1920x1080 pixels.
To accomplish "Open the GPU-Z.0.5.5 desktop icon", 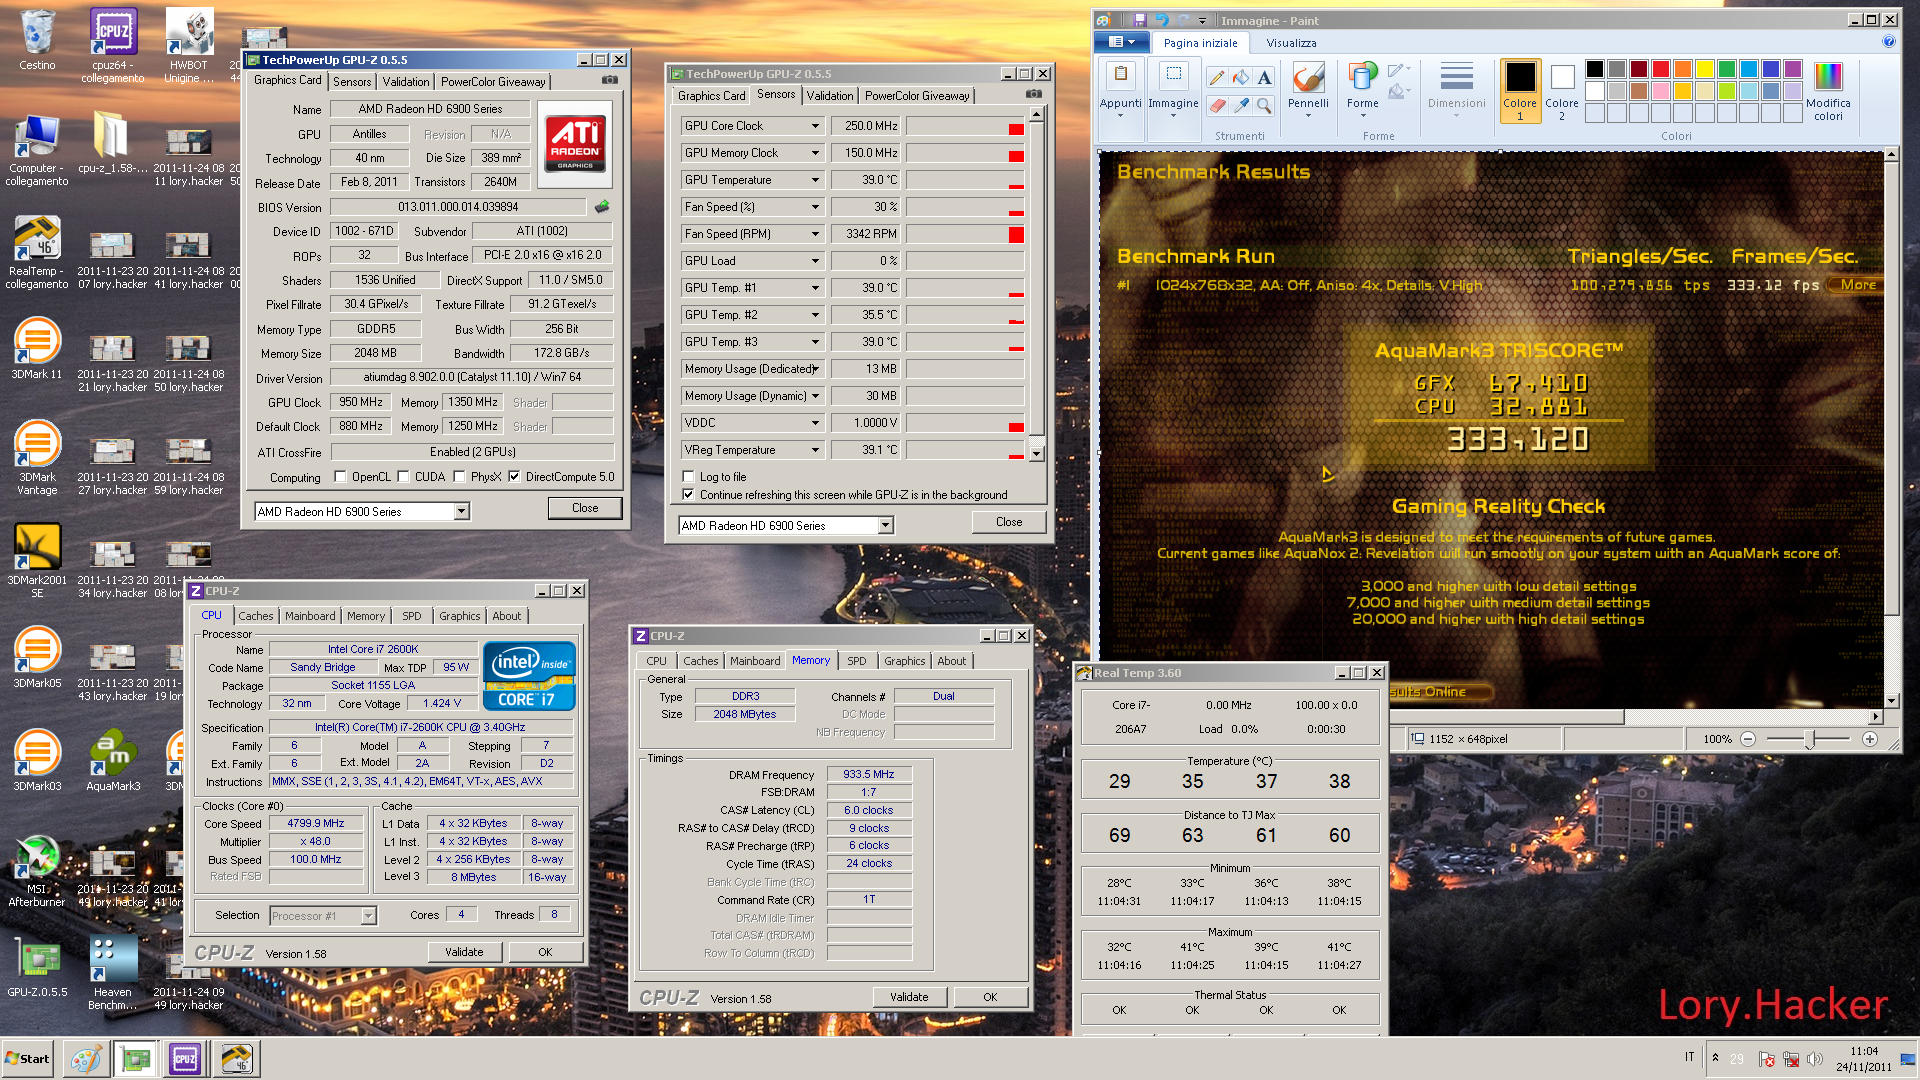I will [37, 967].
